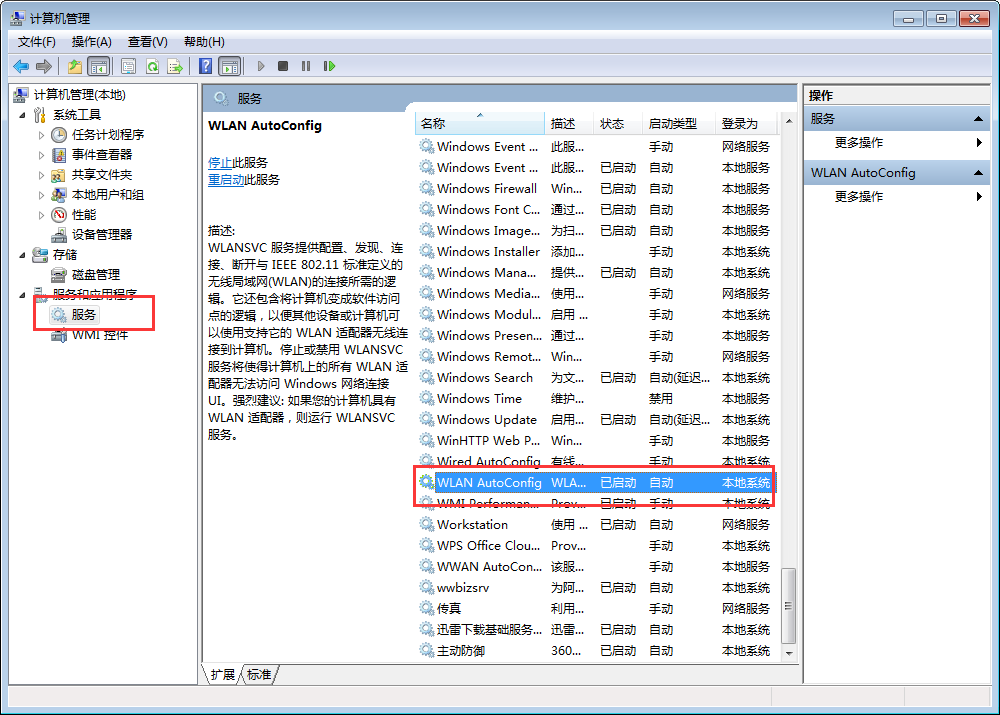The height and width of the screenshot is (715, 1000).
Task: Click services list scroll down arrow
Action: point(789,653)
